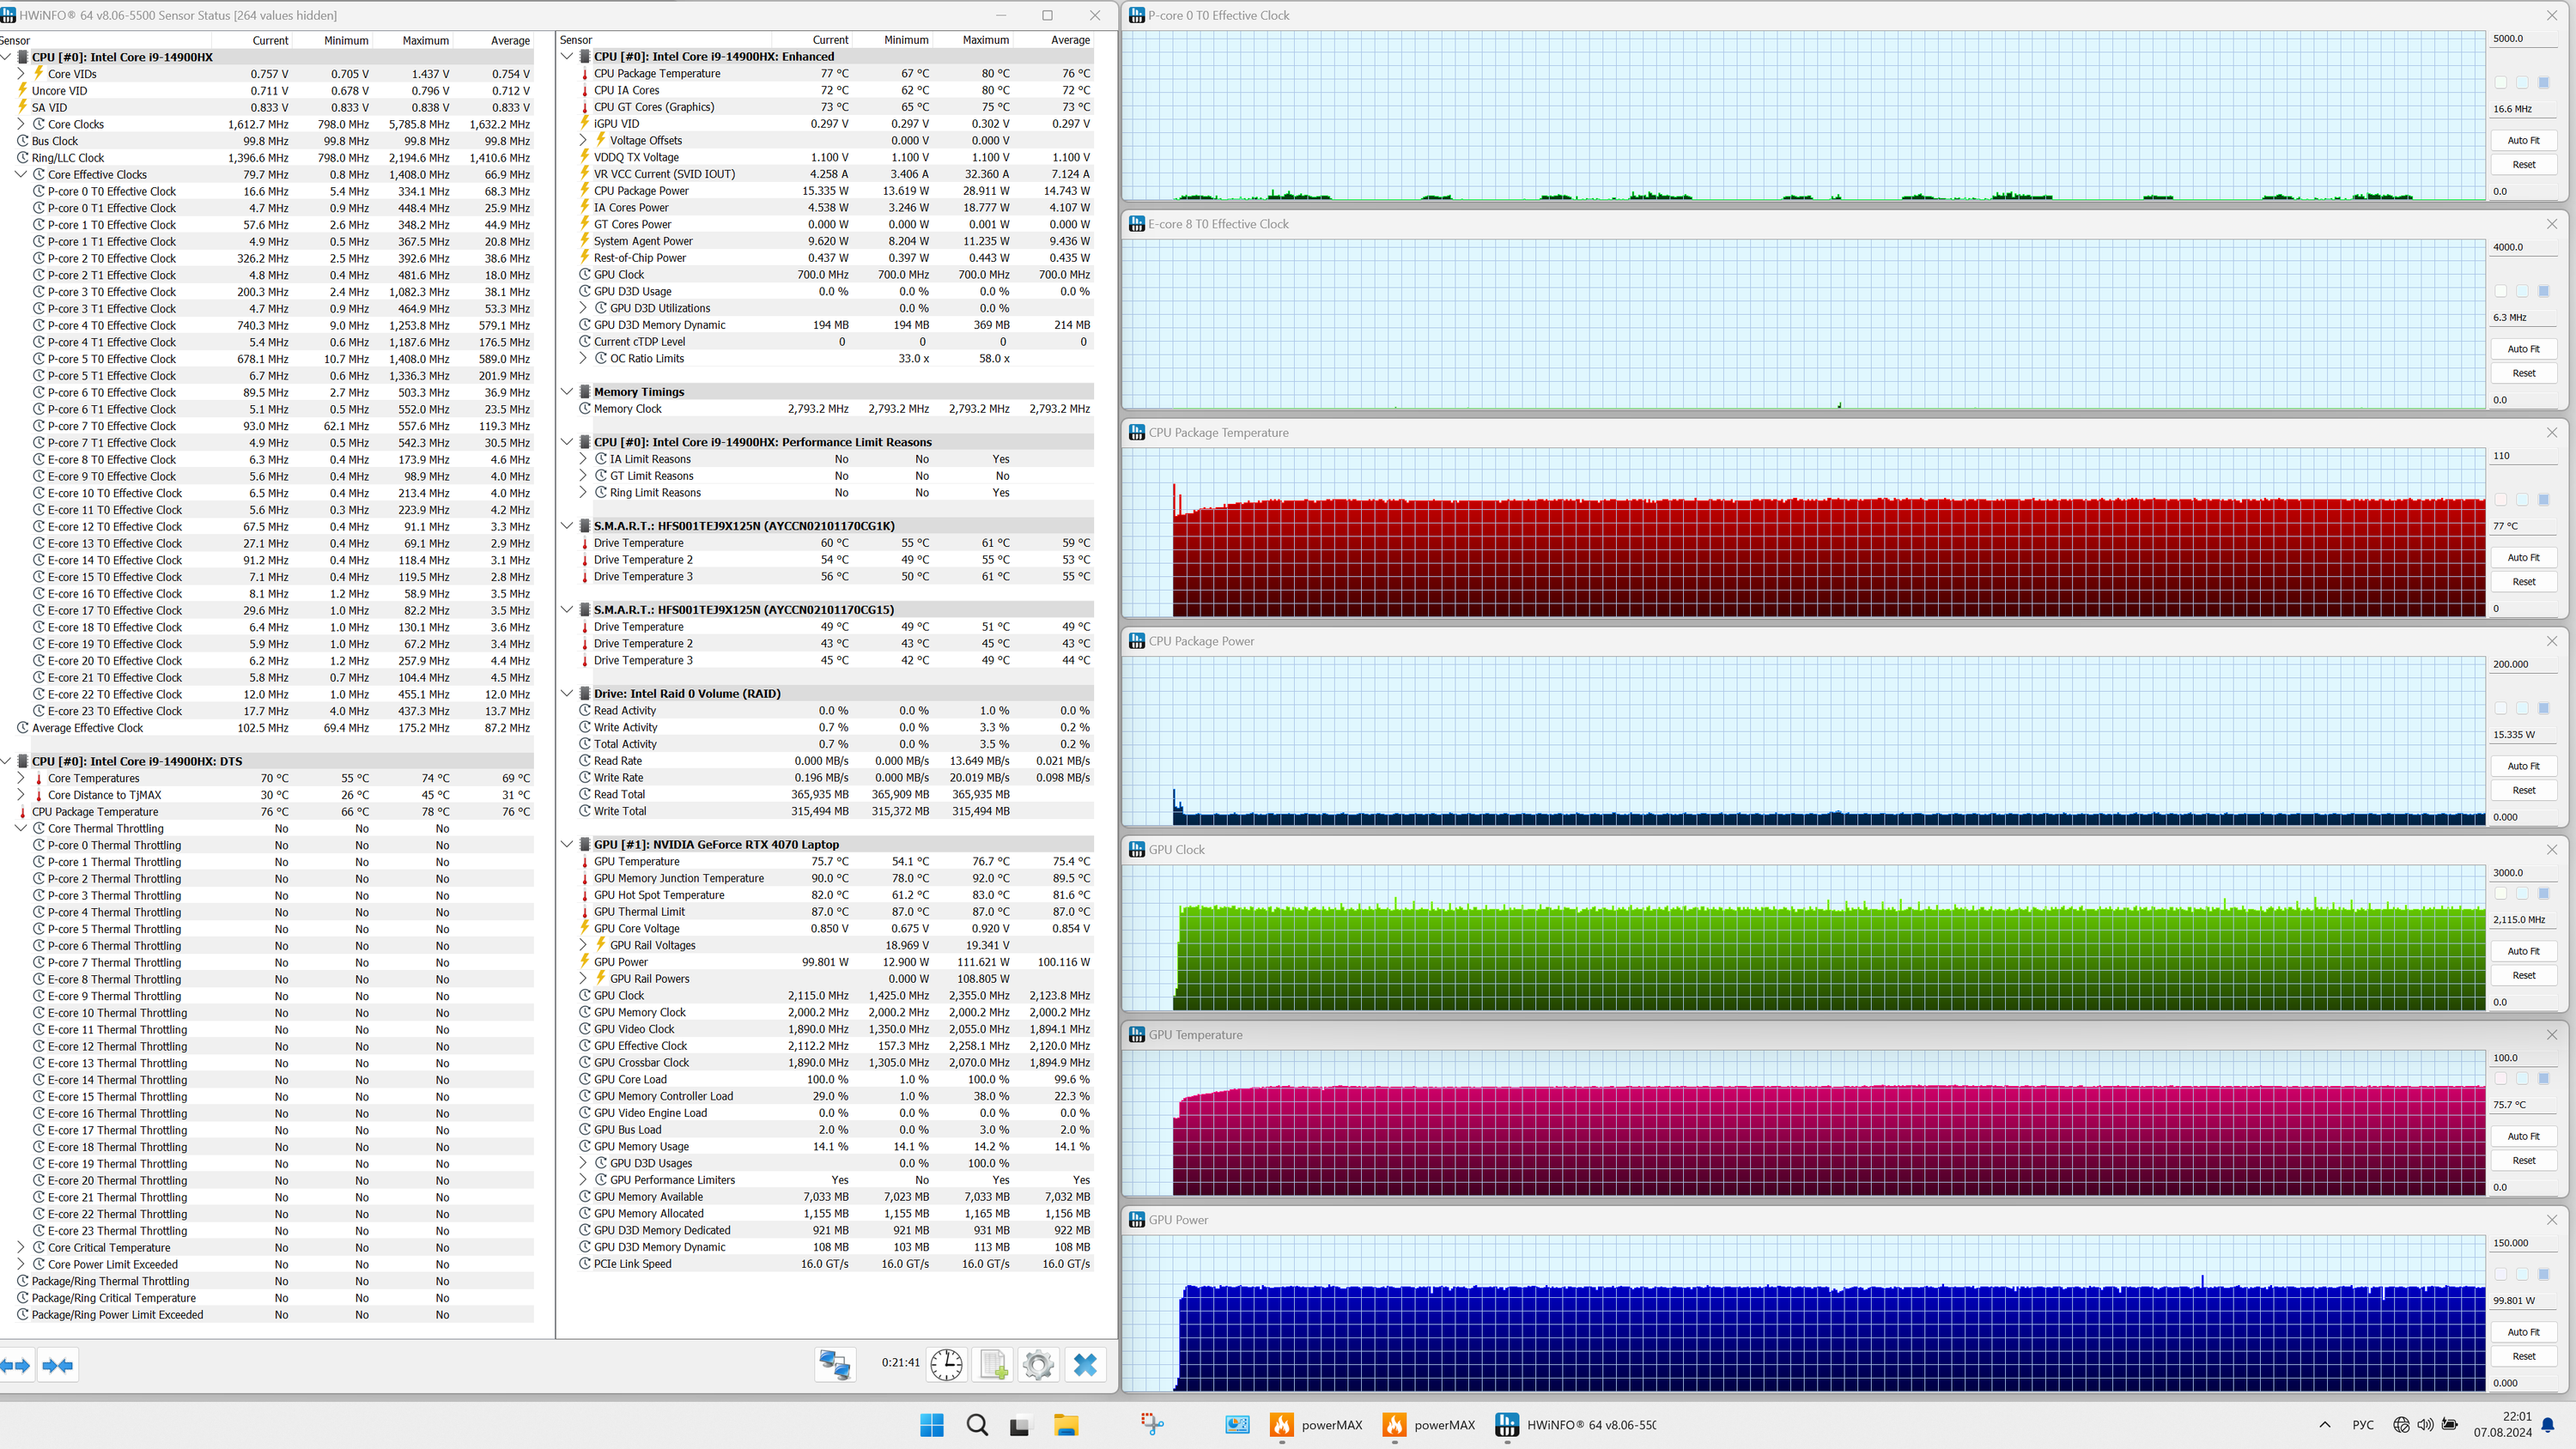The width and height of the screenshot is (2576, 1449).
Task: Click the collapse columns inward-arrows icon
Action: click(58, 1365)
